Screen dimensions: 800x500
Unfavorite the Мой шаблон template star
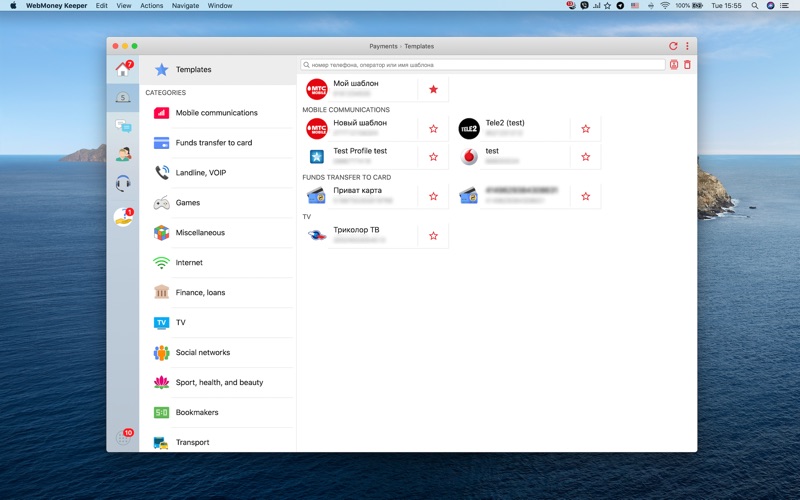433,89
